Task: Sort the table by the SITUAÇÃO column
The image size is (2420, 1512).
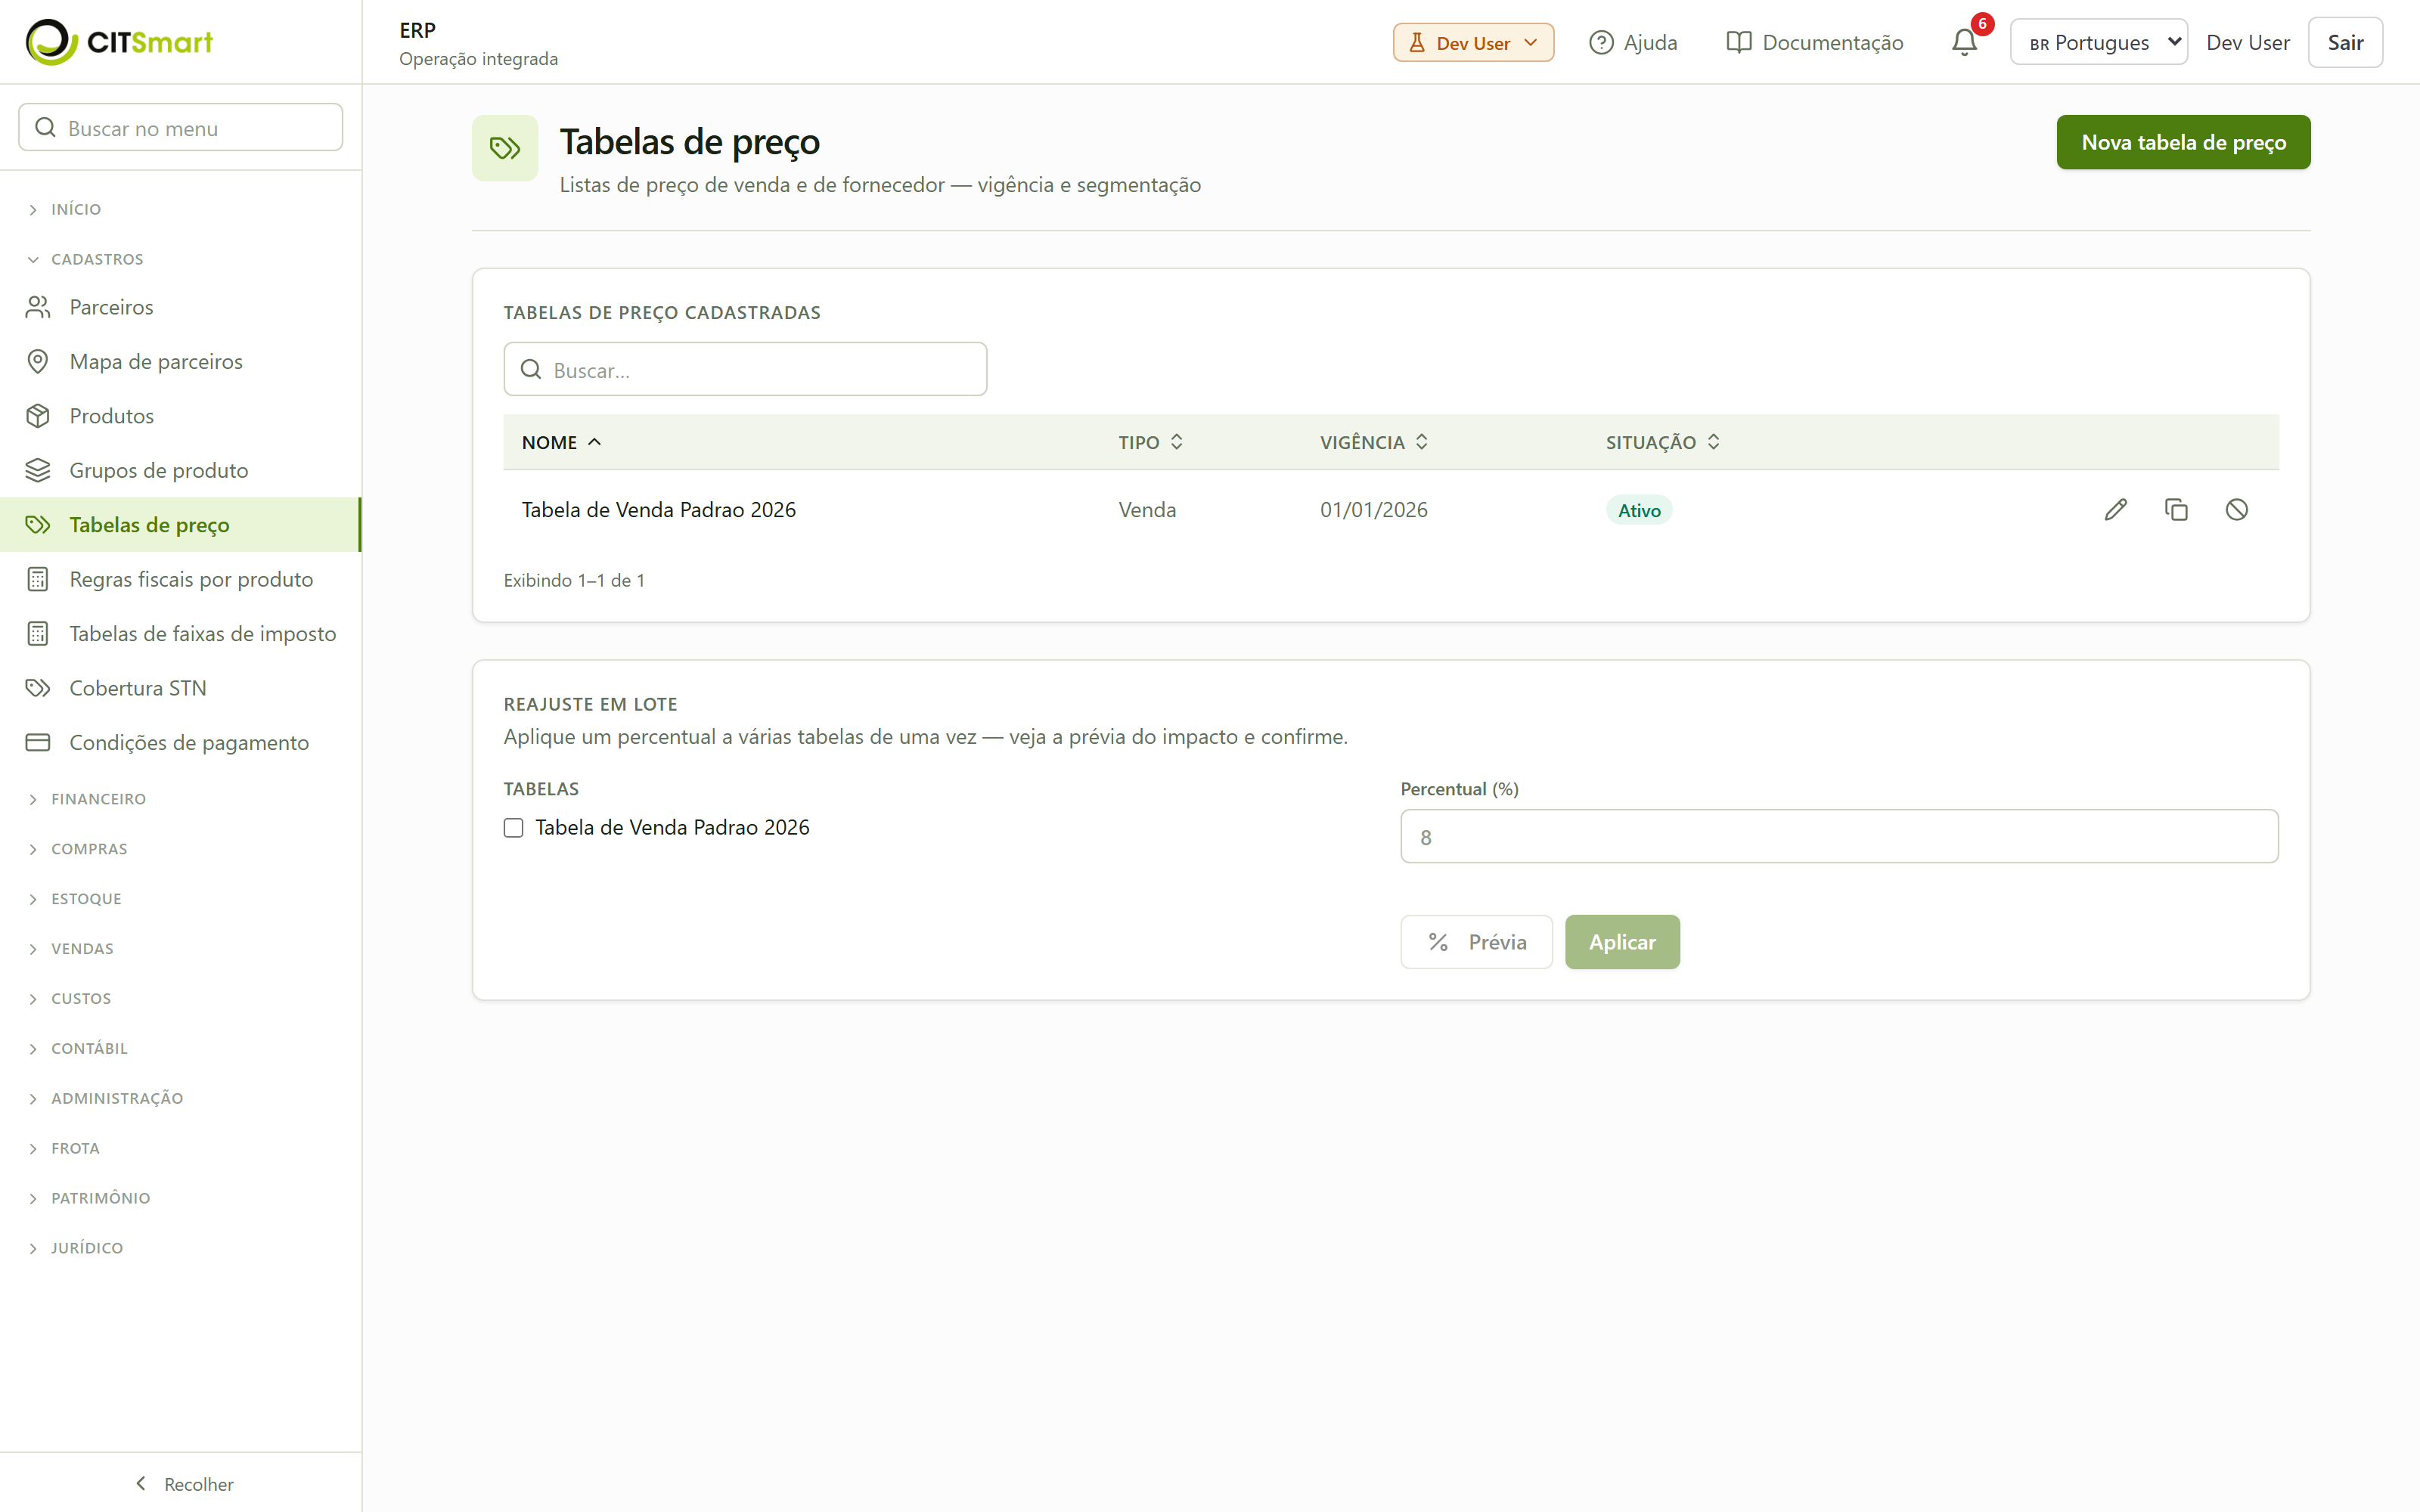Action: pos(1662,442)
